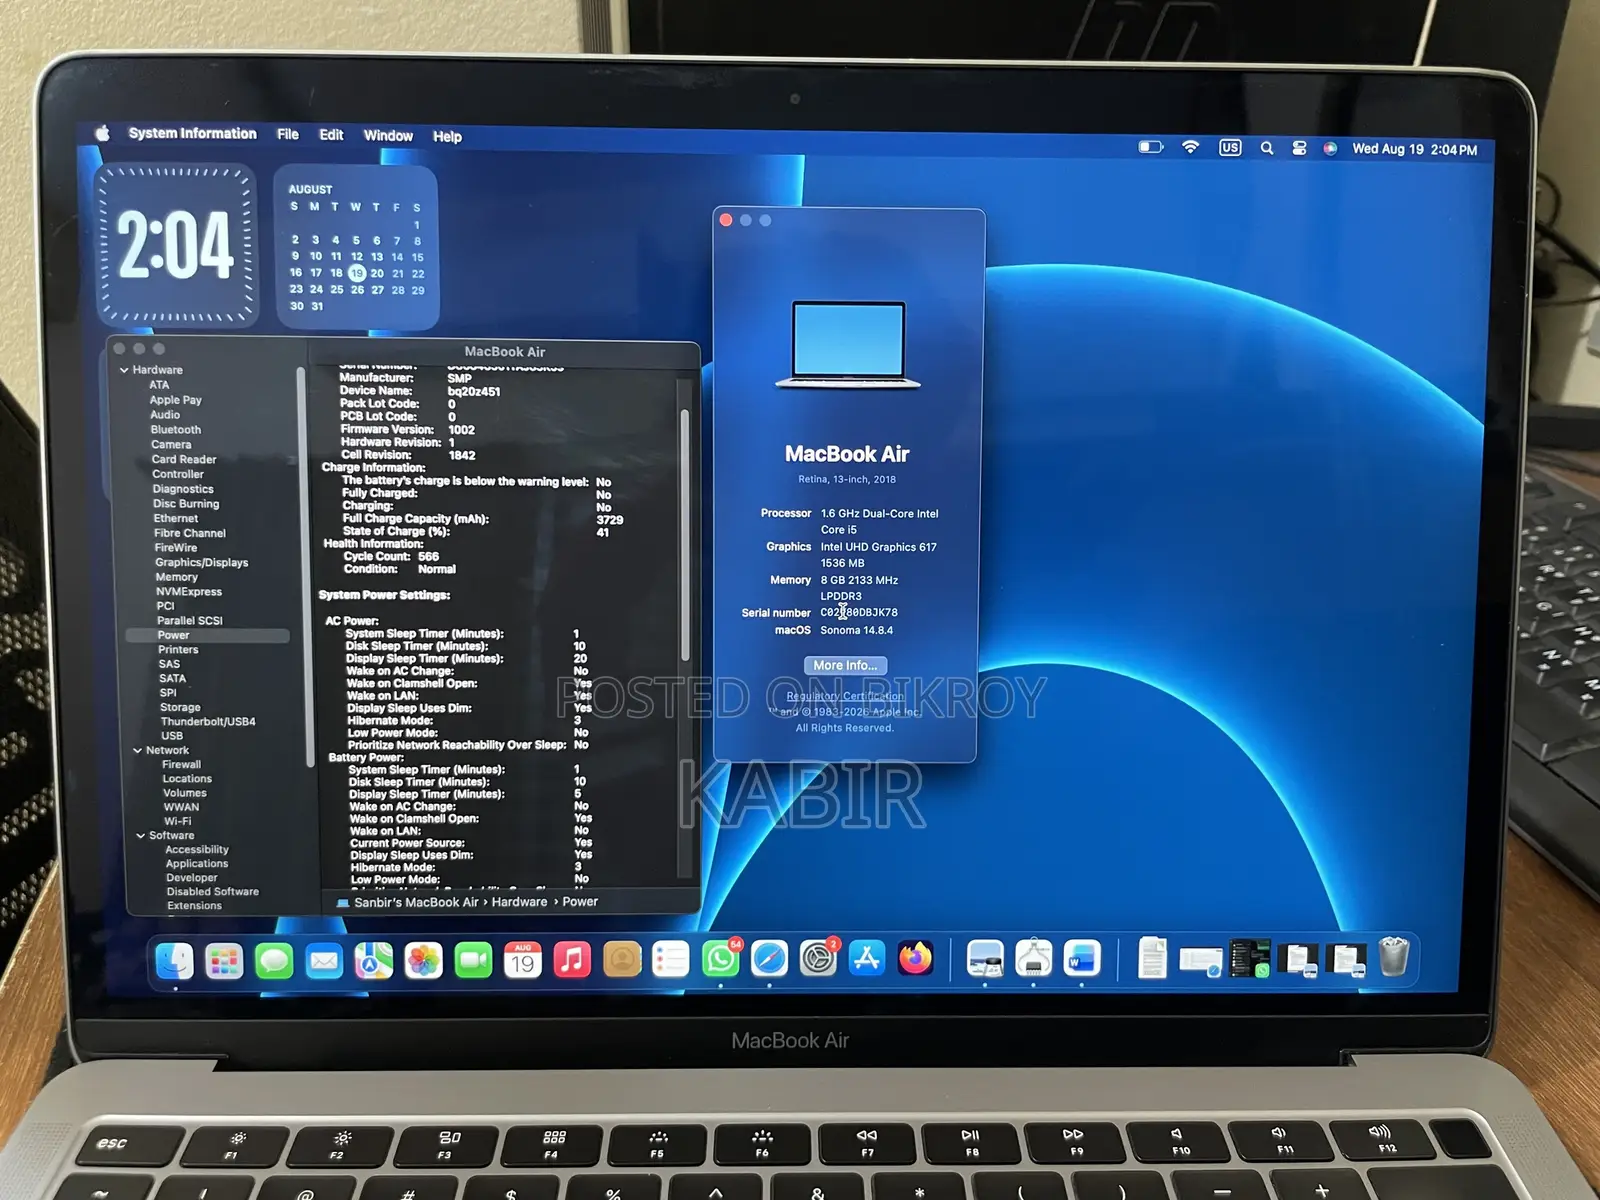Open Finder from the Dock

(x=175, y=961)
